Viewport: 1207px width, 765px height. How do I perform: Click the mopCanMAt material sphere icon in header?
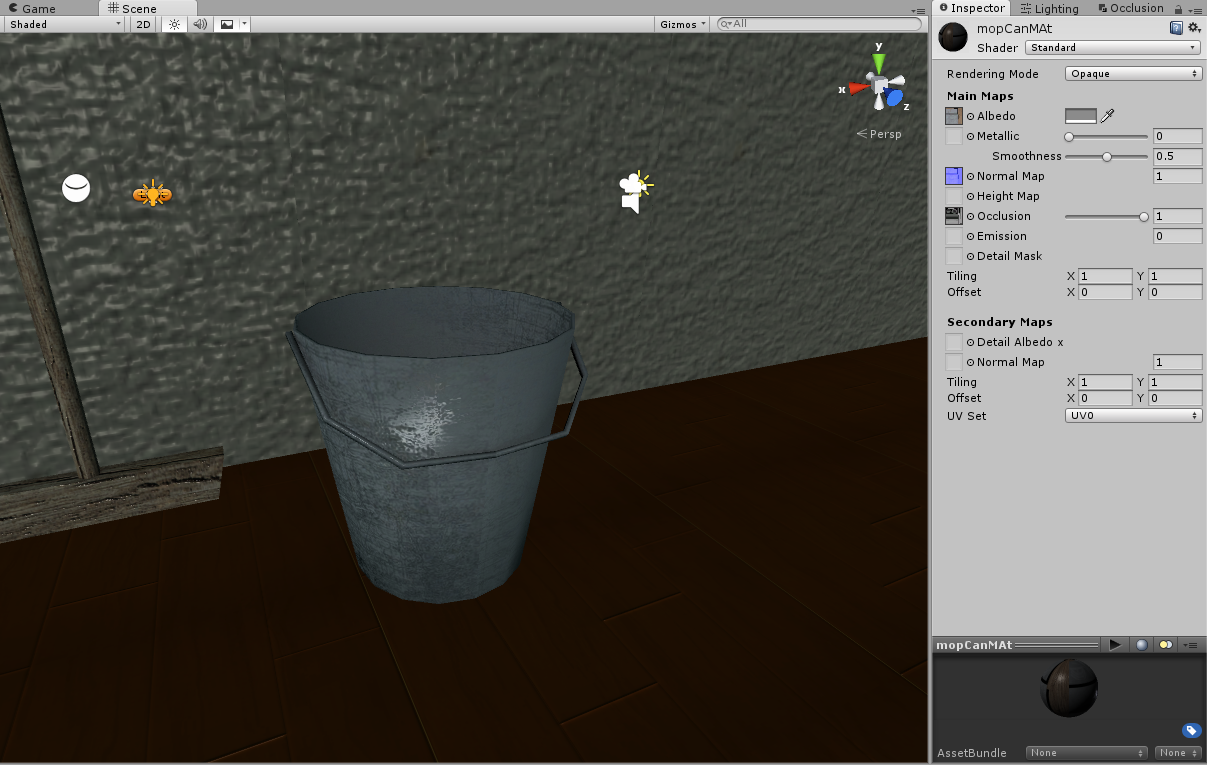pos(953,38)
